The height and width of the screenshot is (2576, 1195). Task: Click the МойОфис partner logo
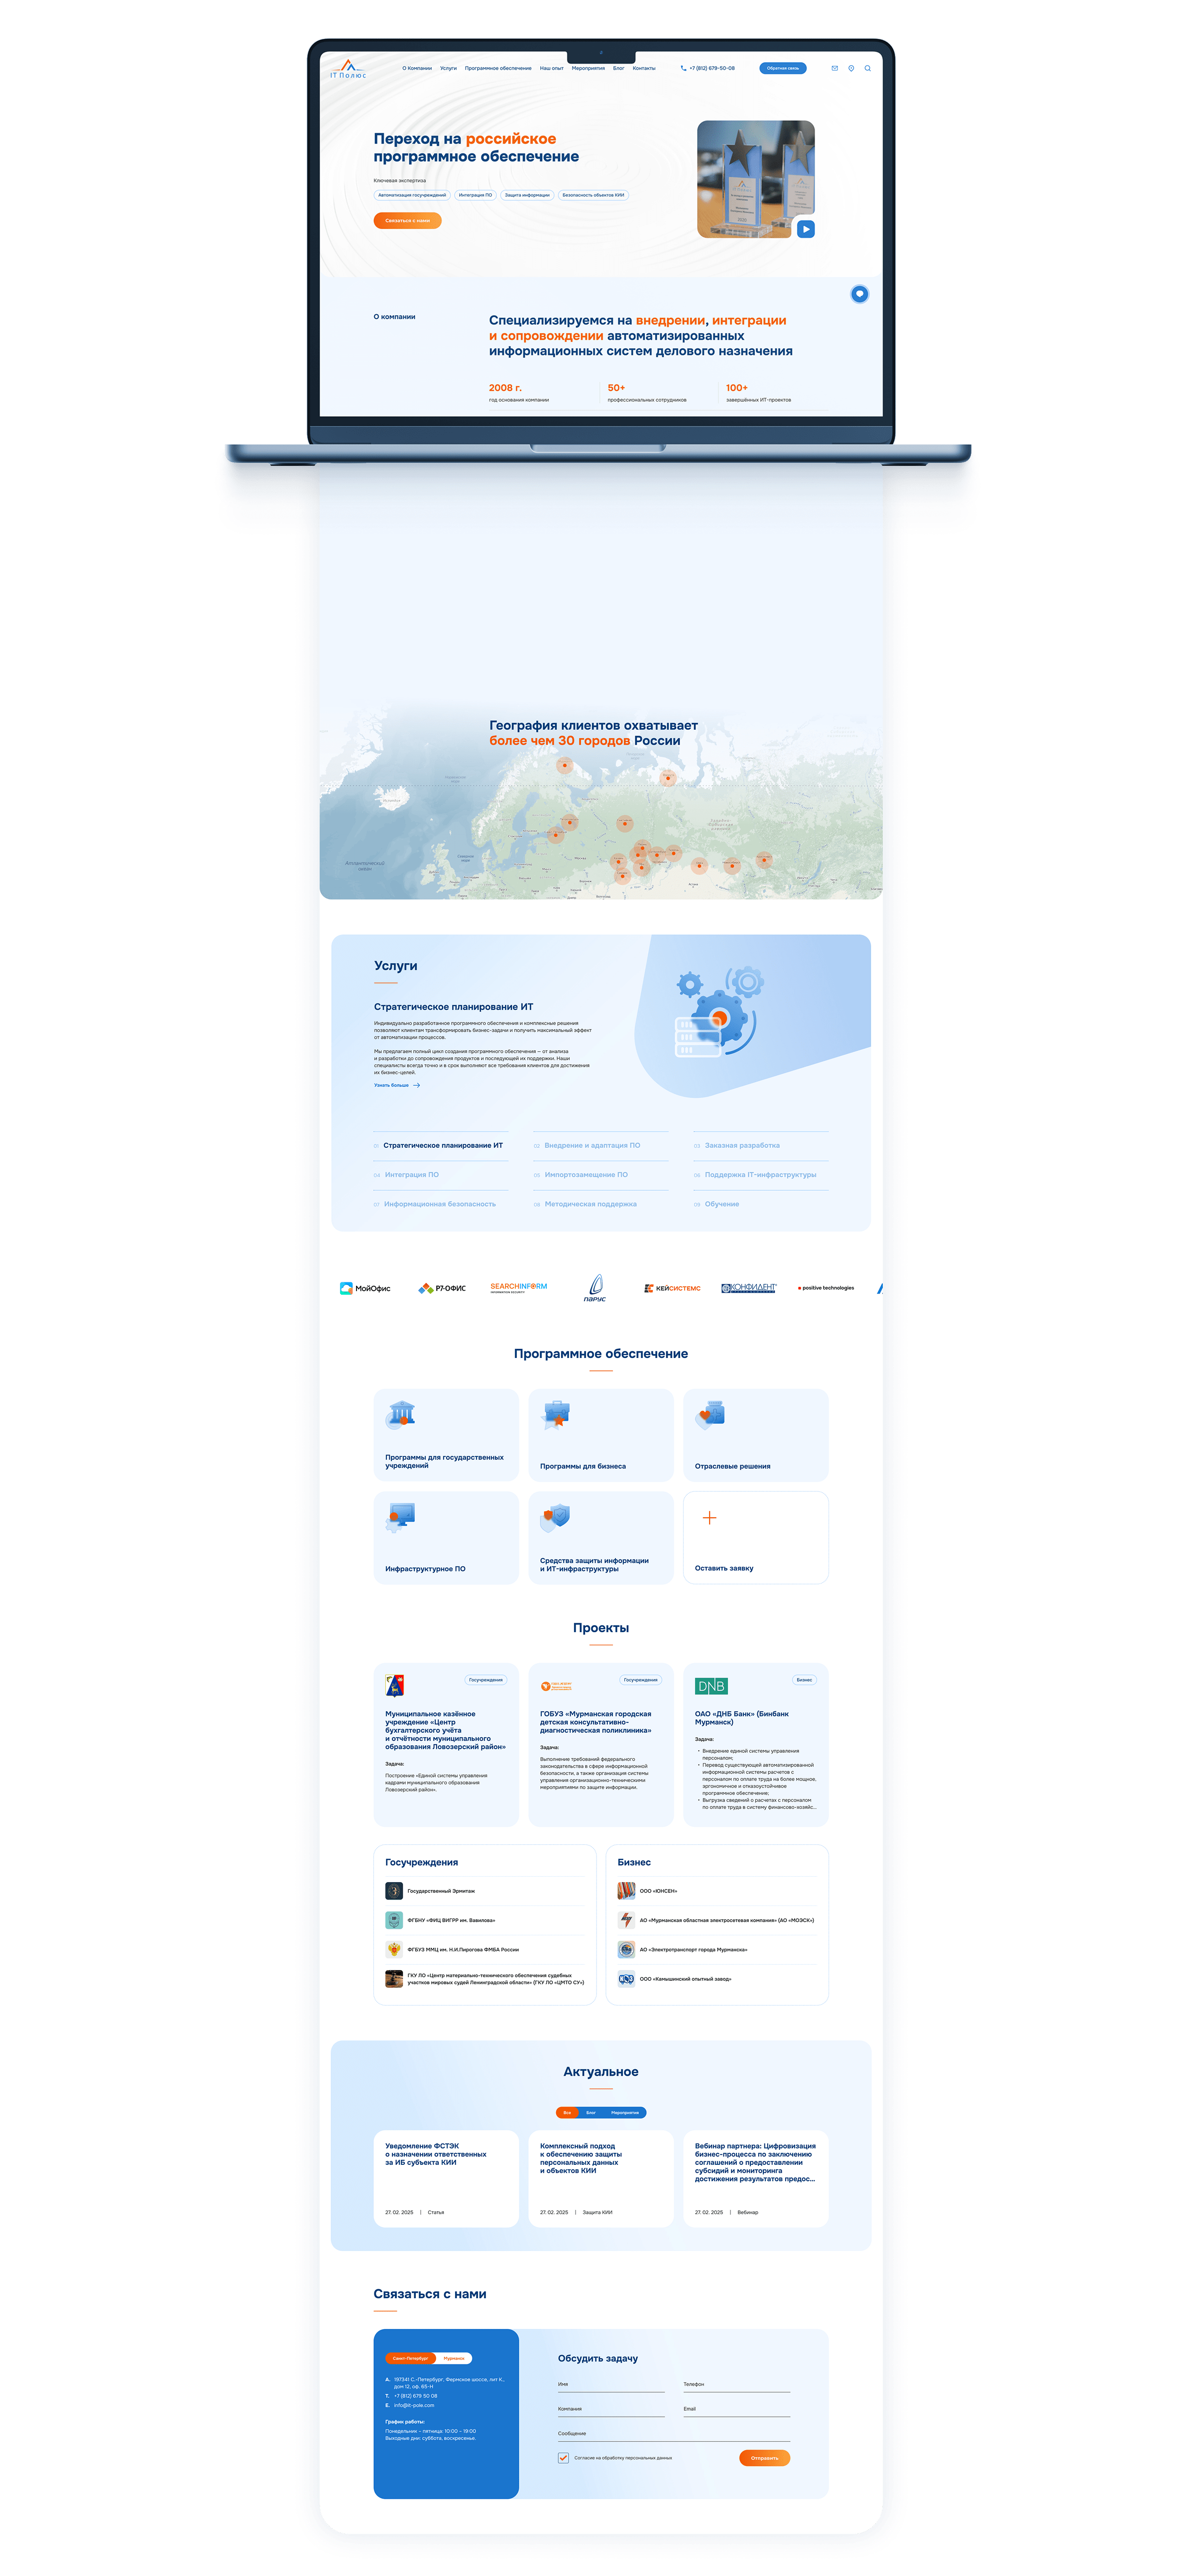[x=366, y=1288]
